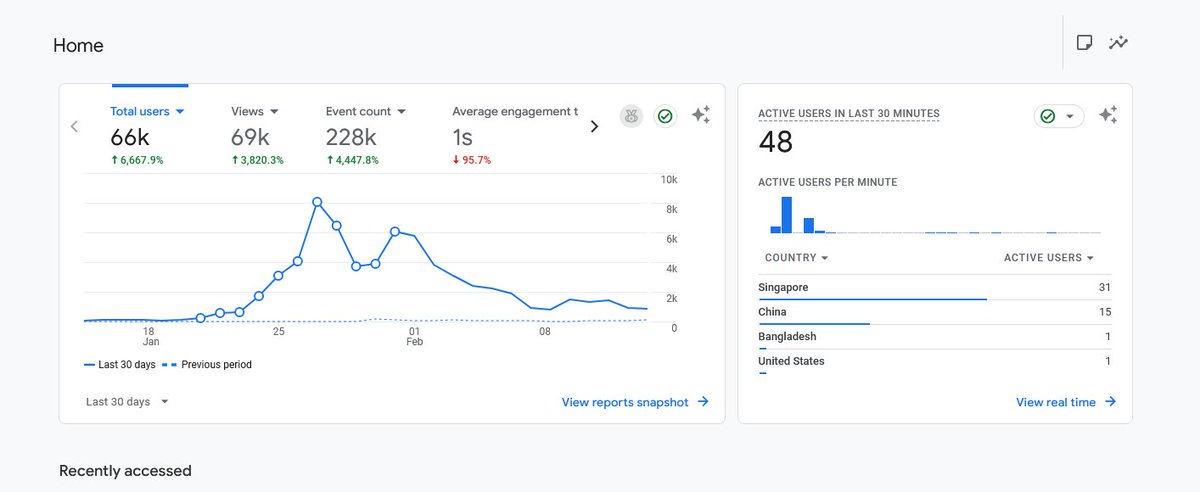Expand realtime data quality checkmark dropdown
Viewport: 1200px width, 492px height.
pyautogui.click(x=1059, y=116)
